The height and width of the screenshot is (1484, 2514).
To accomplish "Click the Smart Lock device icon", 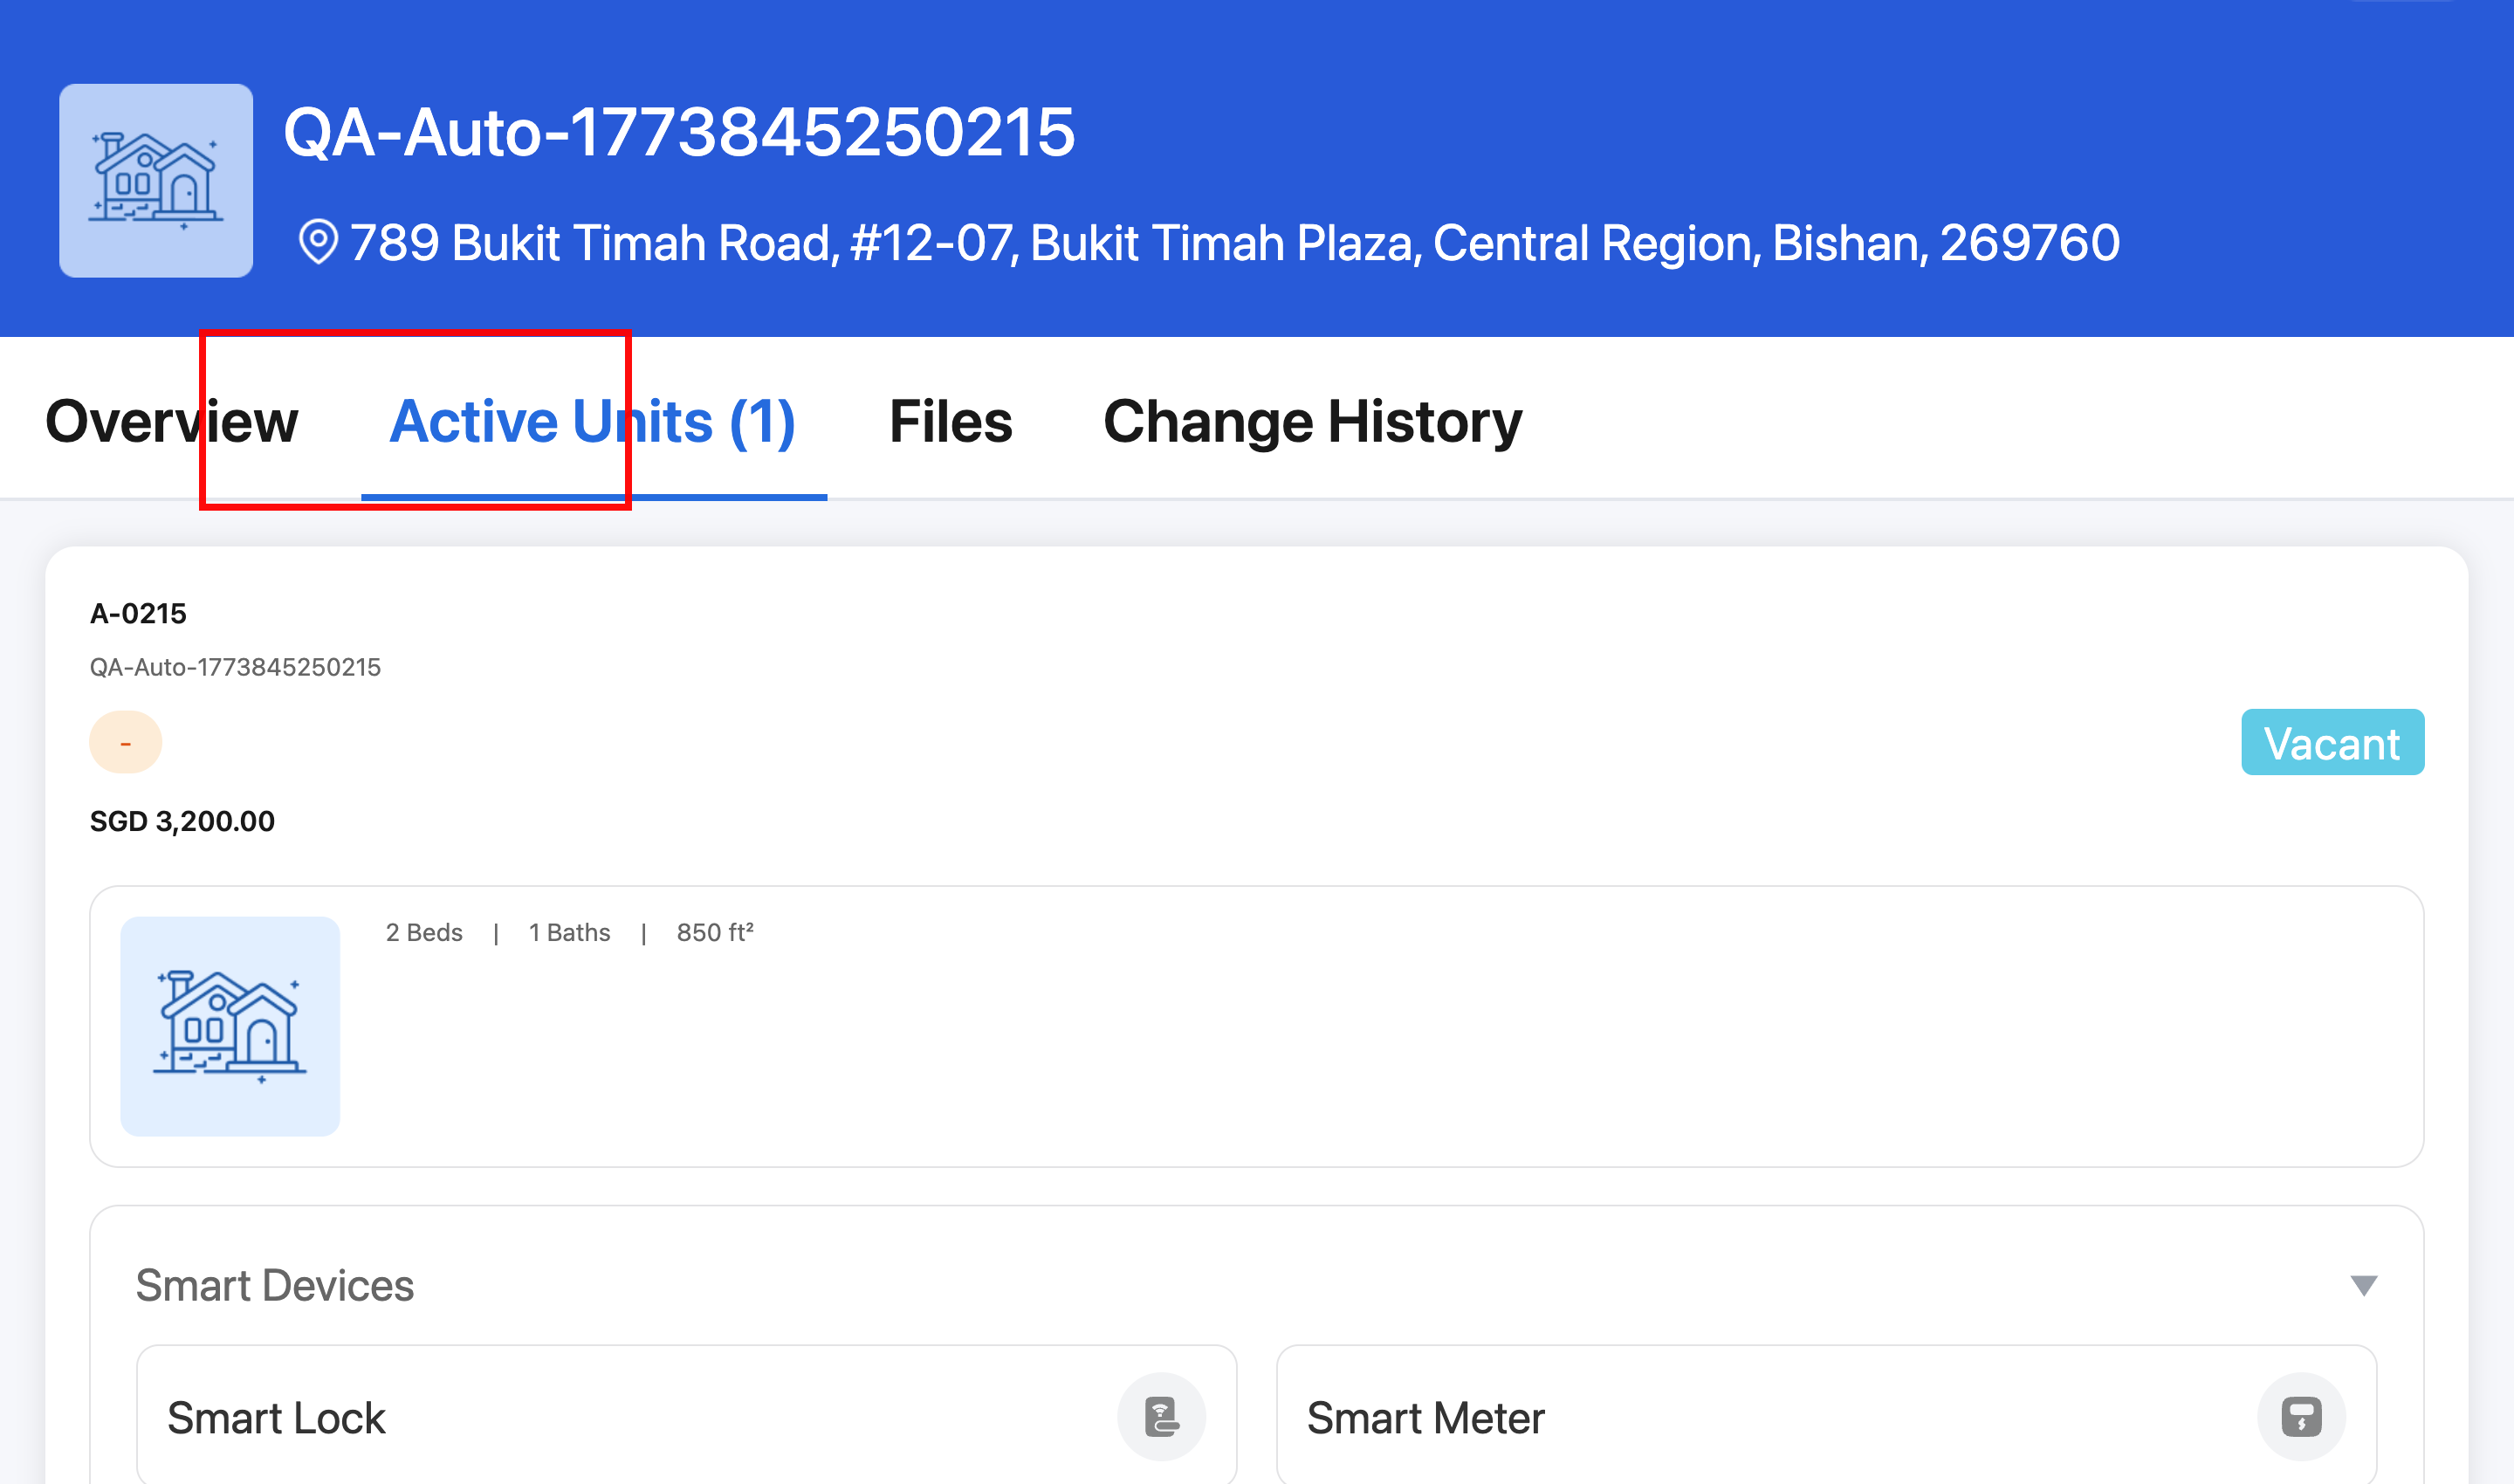I will [1161, 1417].
